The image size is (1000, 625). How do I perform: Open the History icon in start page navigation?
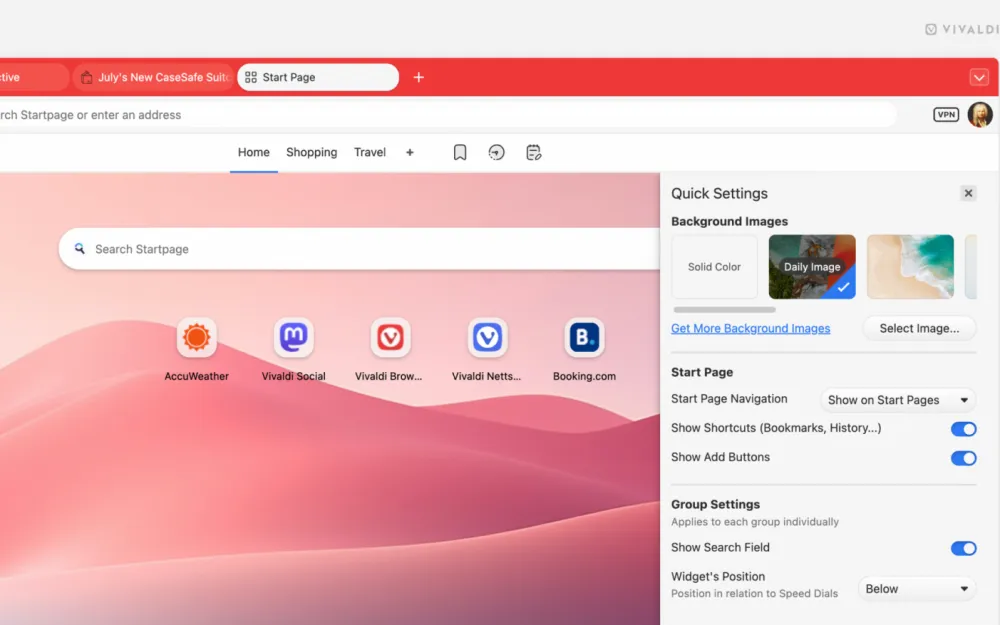(x=497, y=153)
